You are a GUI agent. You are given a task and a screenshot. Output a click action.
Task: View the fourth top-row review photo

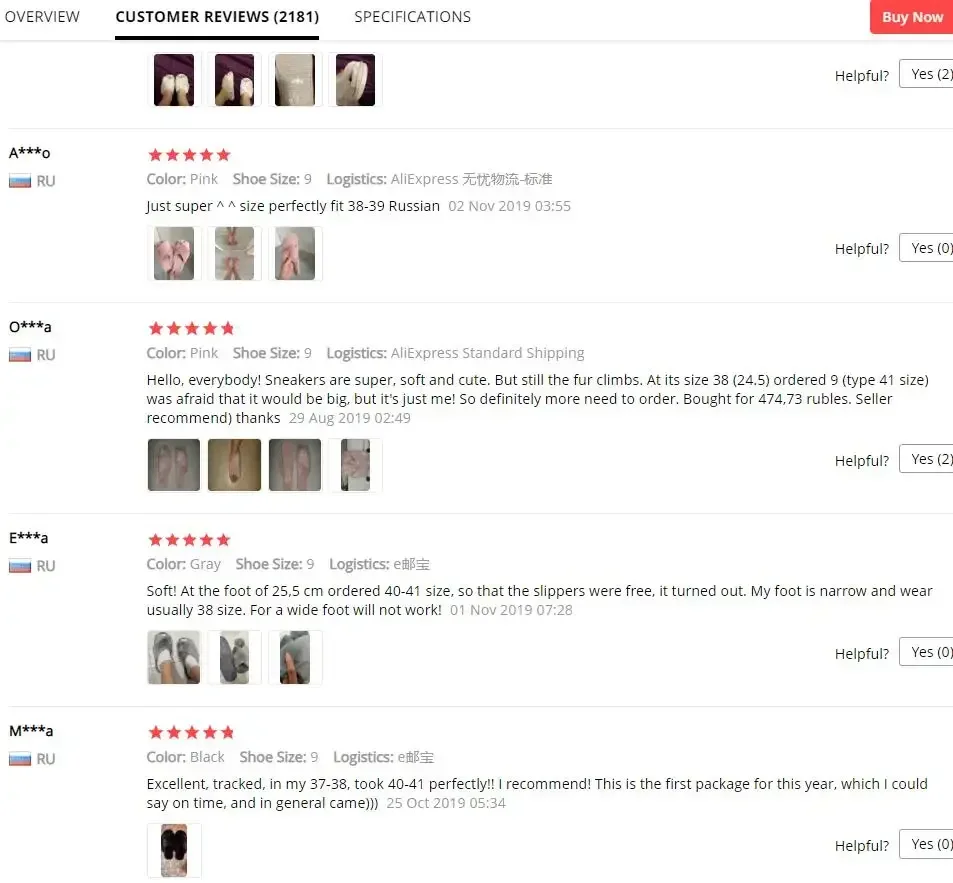click(x=356, y=80)
